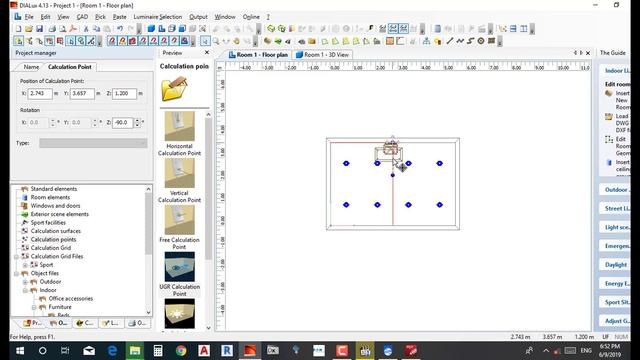The width and height of the screenshot is (640, 360).
Task: Open Chrome from the Windows taskbar
Action: pos(181,351)
